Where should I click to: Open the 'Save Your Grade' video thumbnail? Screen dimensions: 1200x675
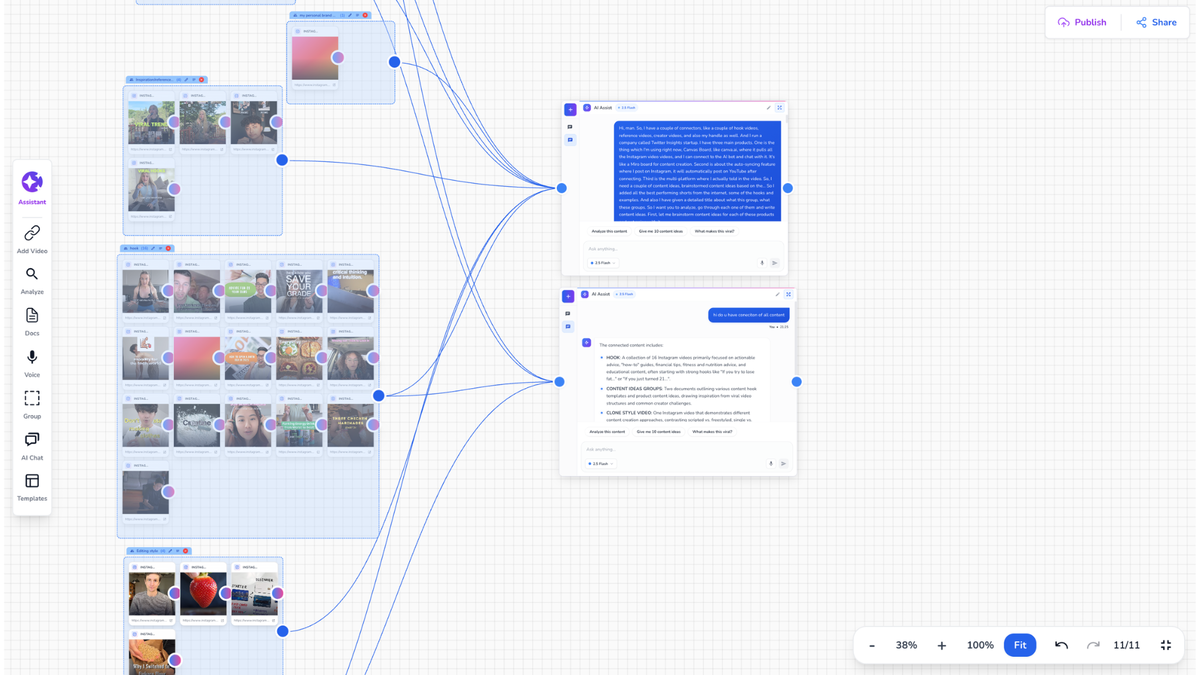[299, 291]
